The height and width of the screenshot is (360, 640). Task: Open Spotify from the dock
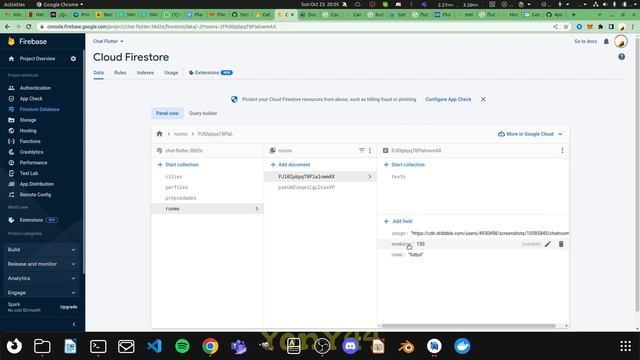point(182,346)
